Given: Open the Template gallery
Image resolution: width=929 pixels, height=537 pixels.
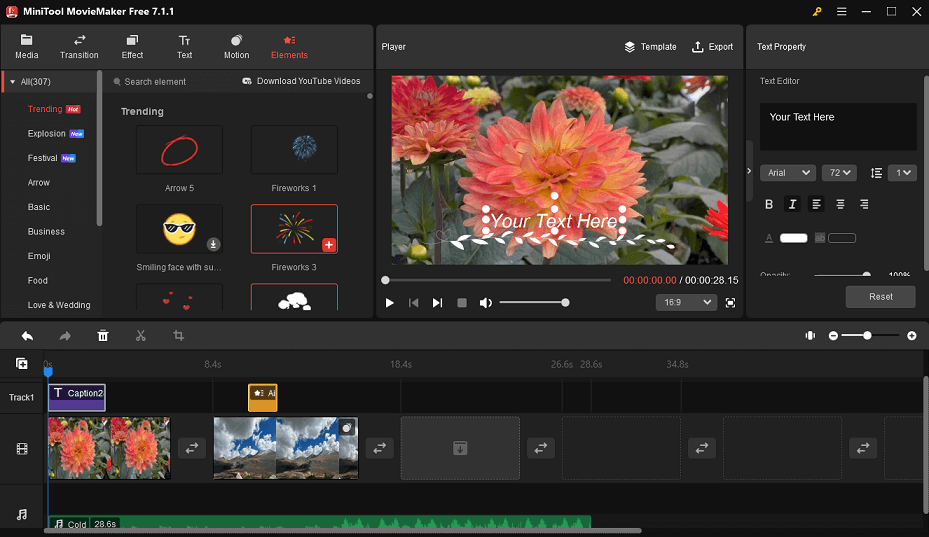Looking at the screenshot, I should [650, 47].
